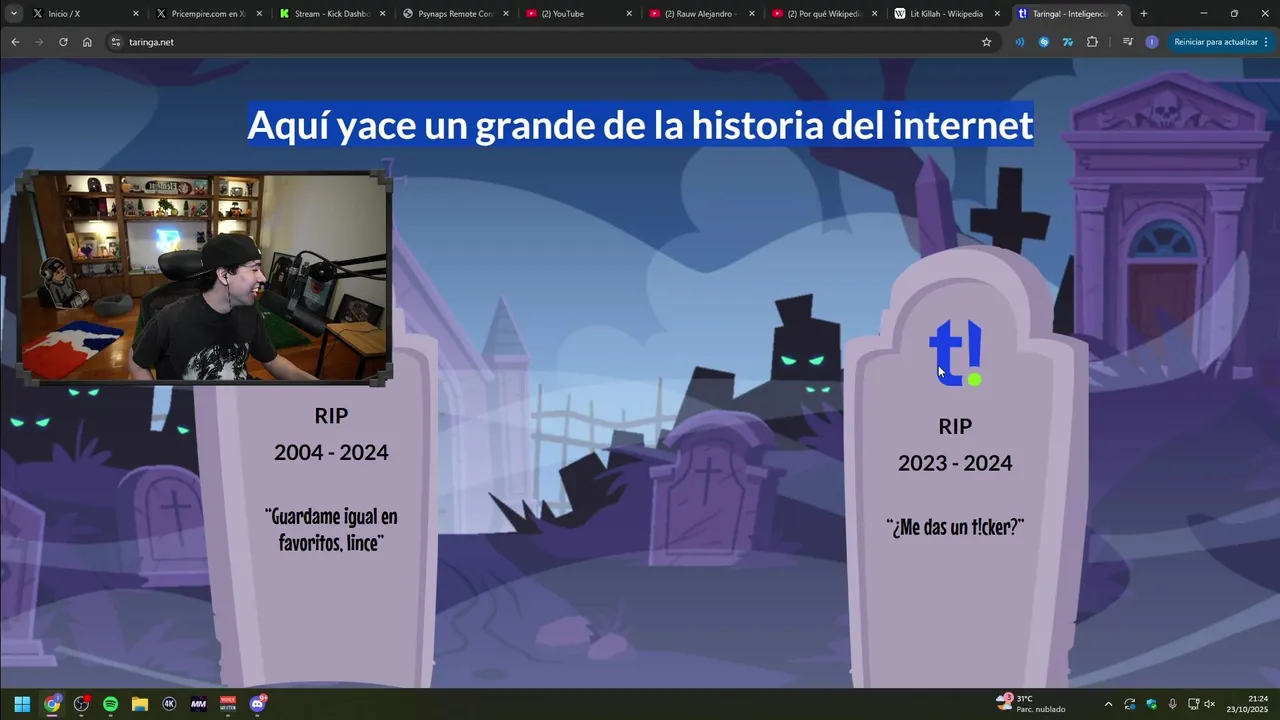
Task: Close the Taringa! tab
Action: click(1120, 14)
